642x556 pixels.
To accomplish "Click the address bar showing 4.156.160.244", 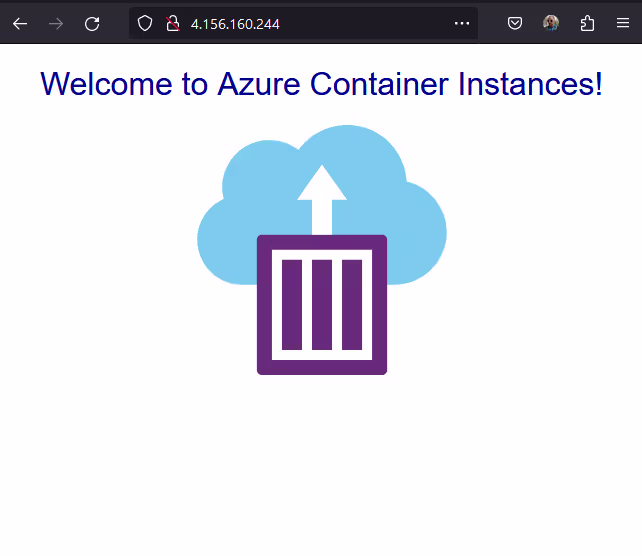I will (303, 24).
